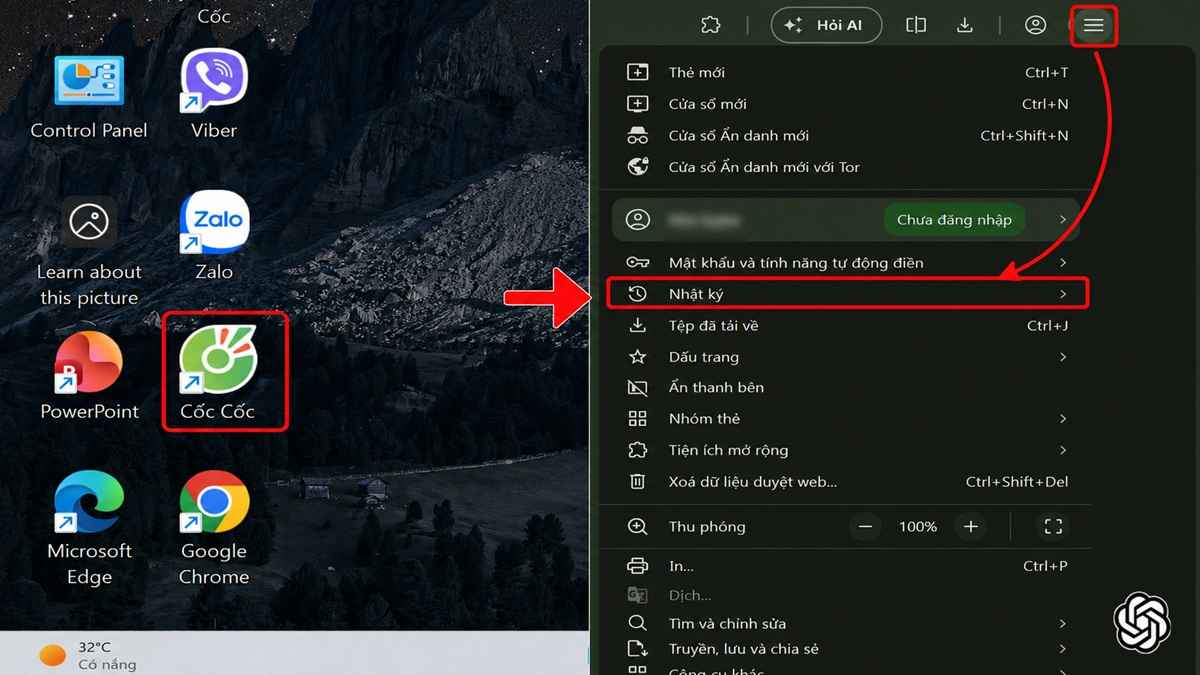Image resolution: width=1200 pixels, height=675 pixels.
Task: Click the Chưa đăng nhập badge
Action: (x=954, y=220)
